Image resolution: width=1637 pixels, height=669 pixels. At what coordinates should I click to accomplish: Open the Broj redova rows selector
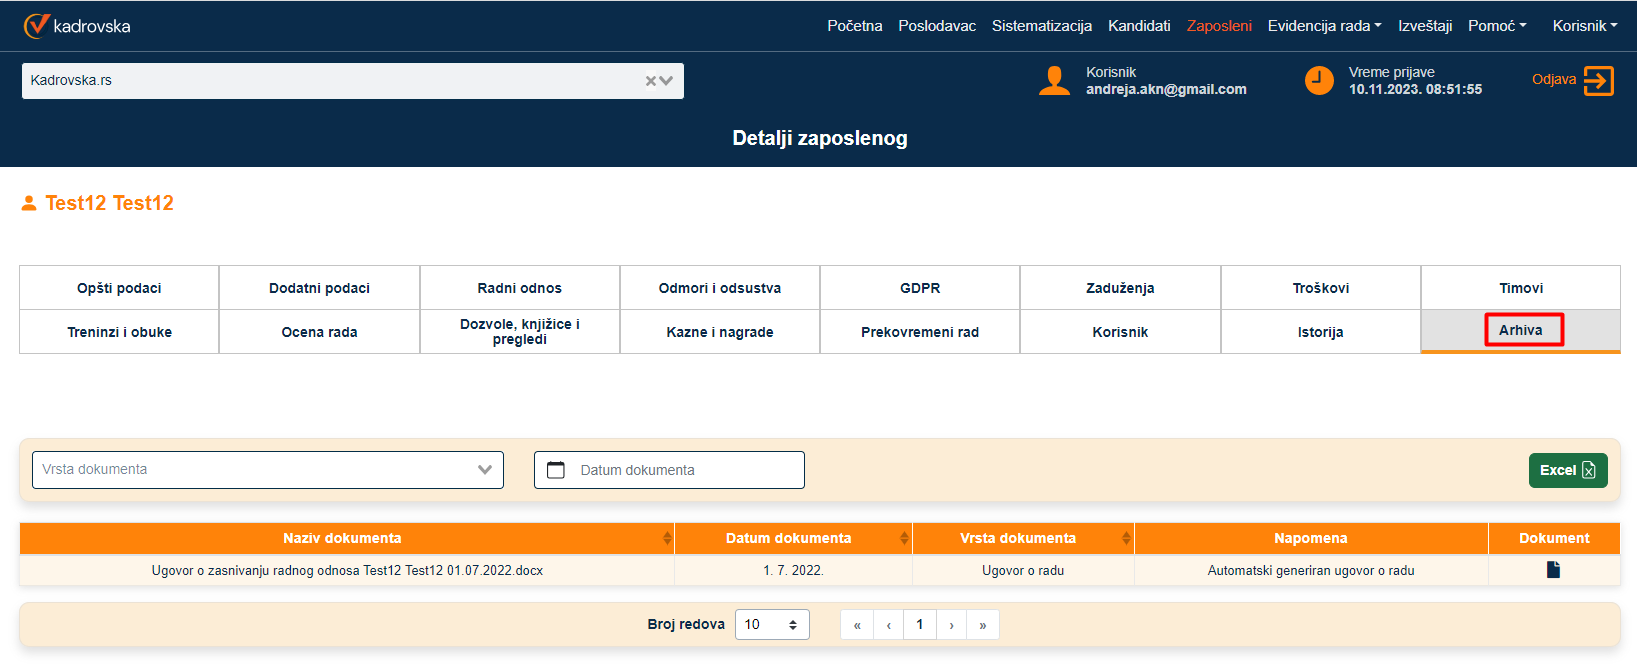(x=771, y=625)
